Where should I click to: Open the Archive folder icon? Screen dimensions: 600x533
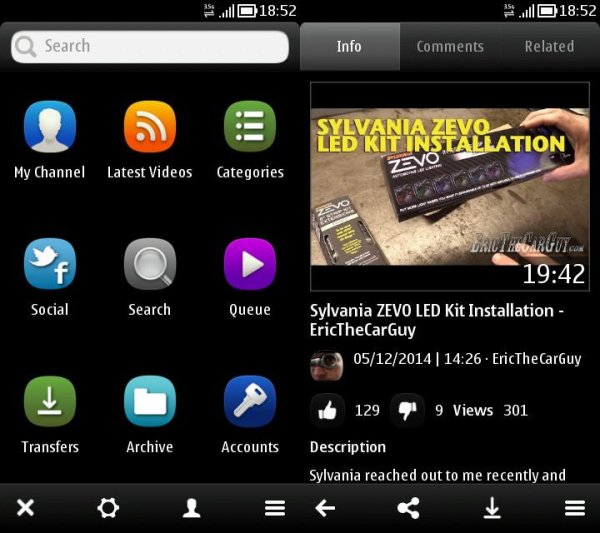pos(150,401)
